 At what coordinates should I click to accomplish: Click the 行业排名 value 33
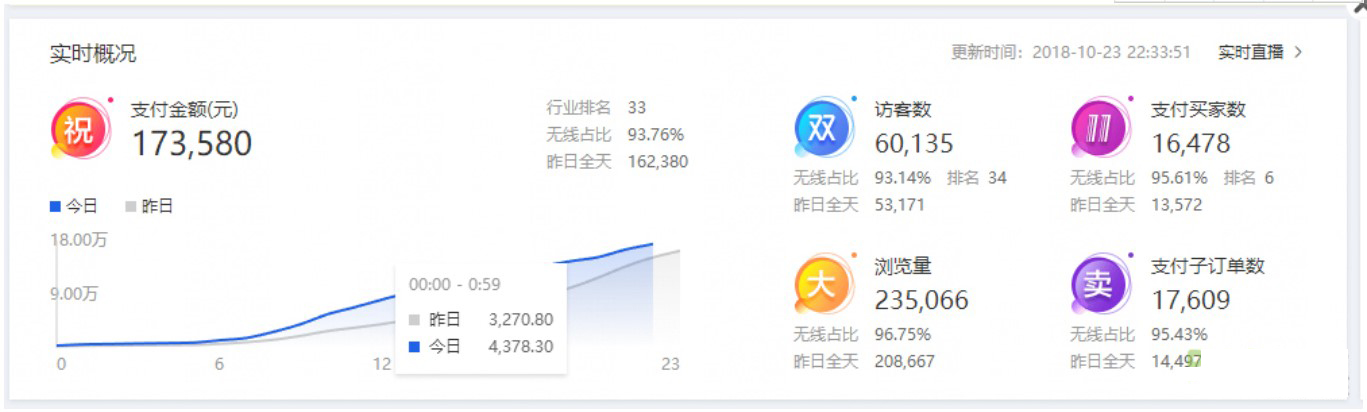click(637, 107)
